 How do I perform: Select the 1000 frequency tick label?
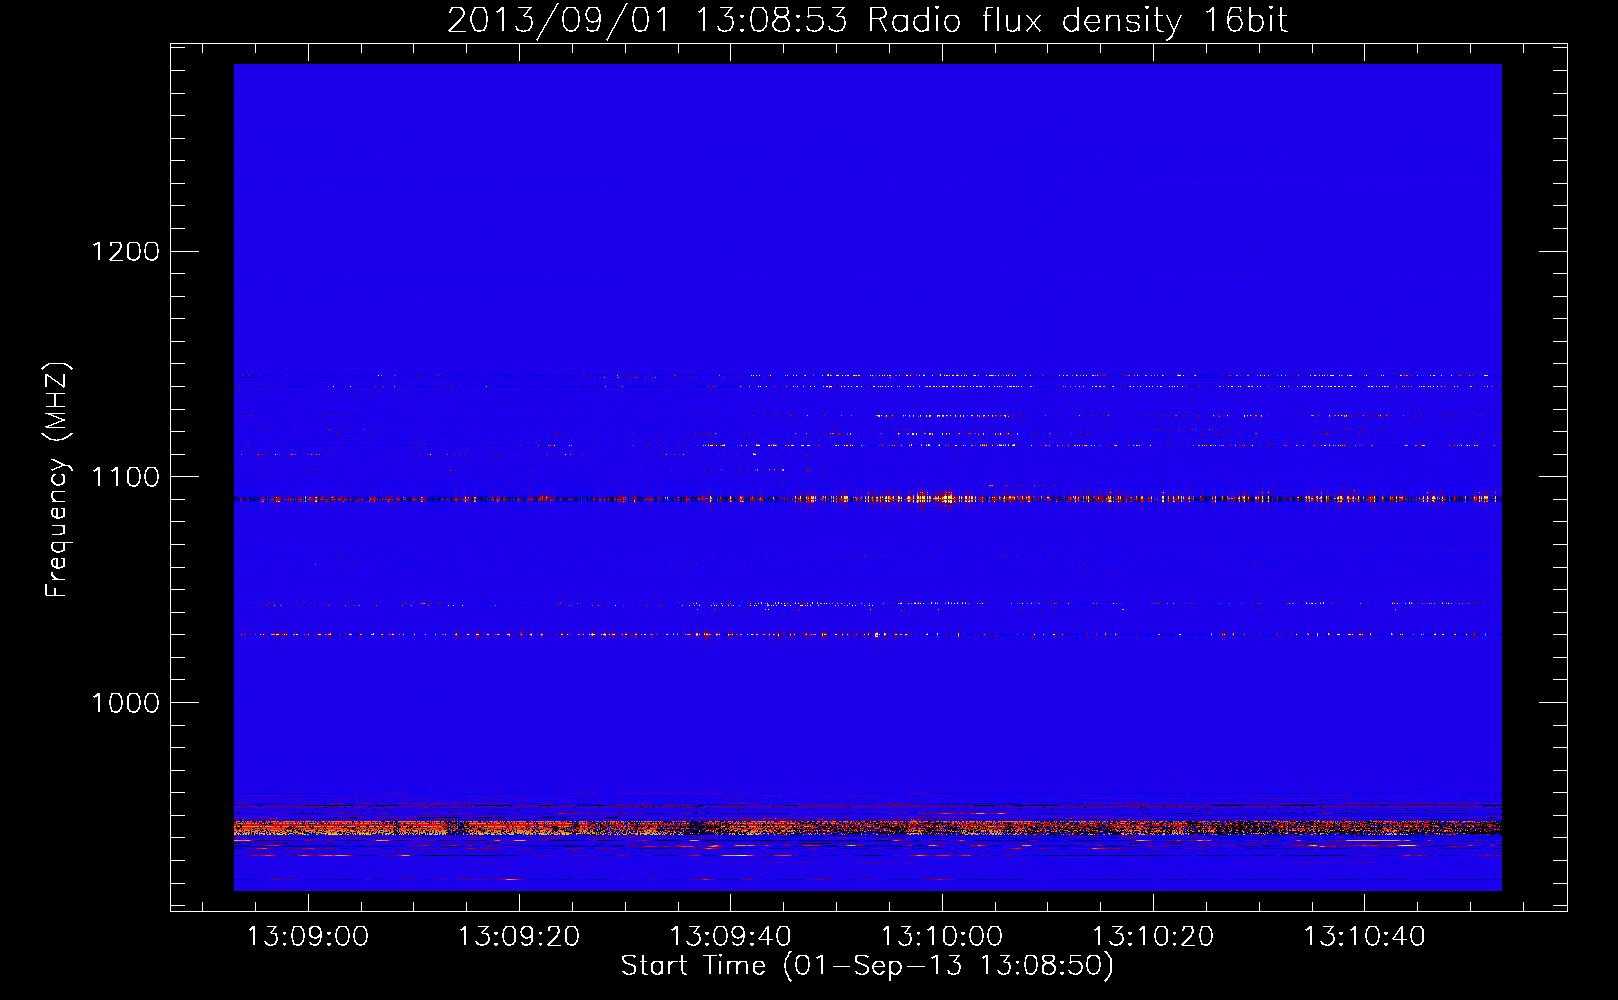point(126,703)
